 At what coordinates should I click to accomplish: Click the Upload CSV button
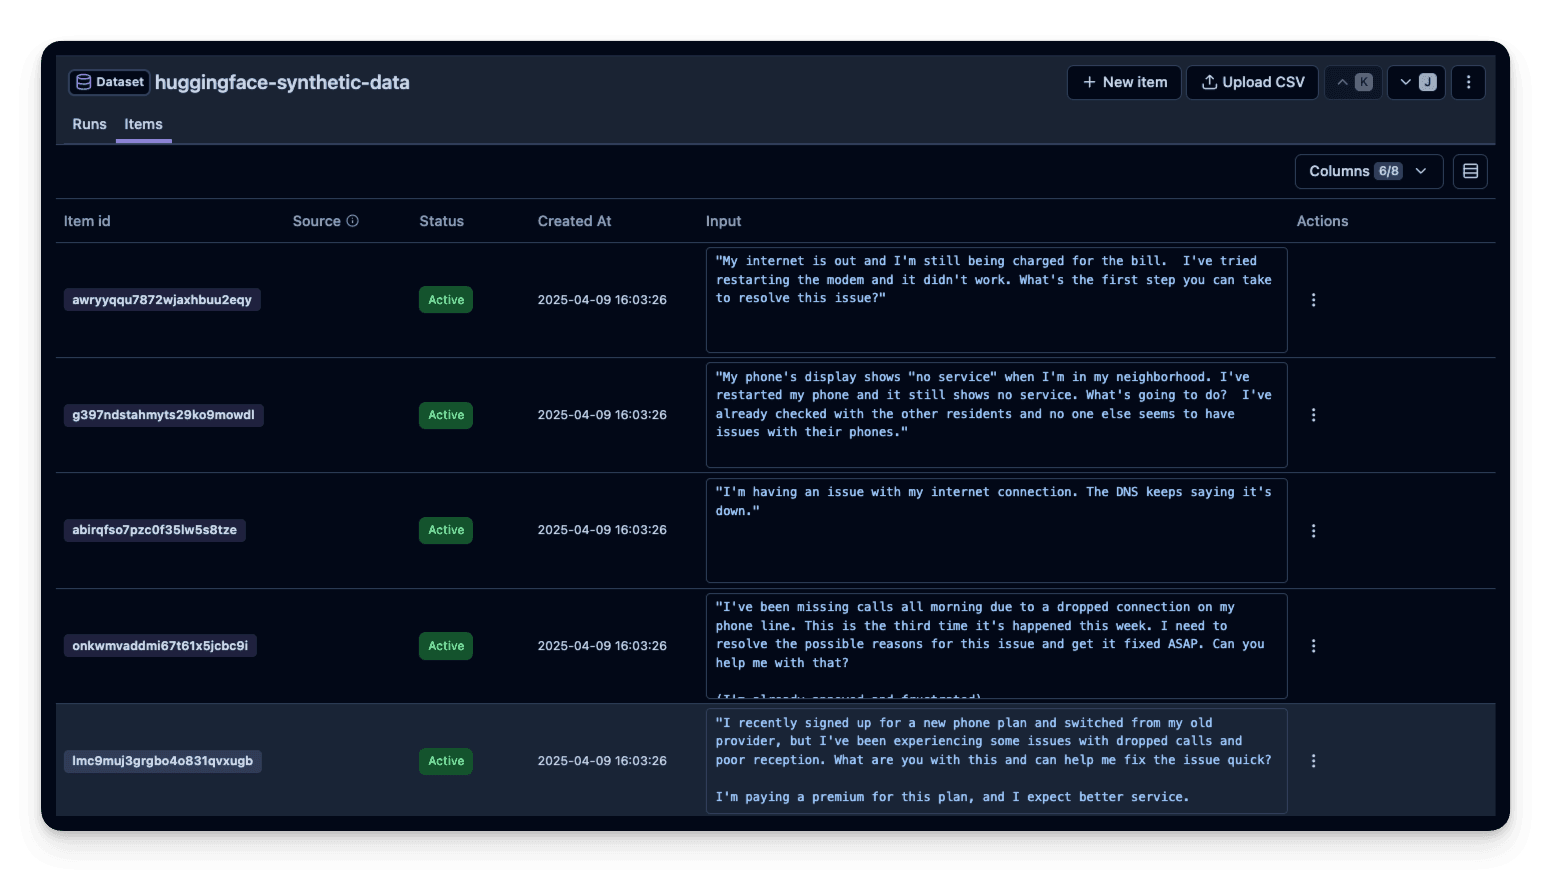point(1252,82)
